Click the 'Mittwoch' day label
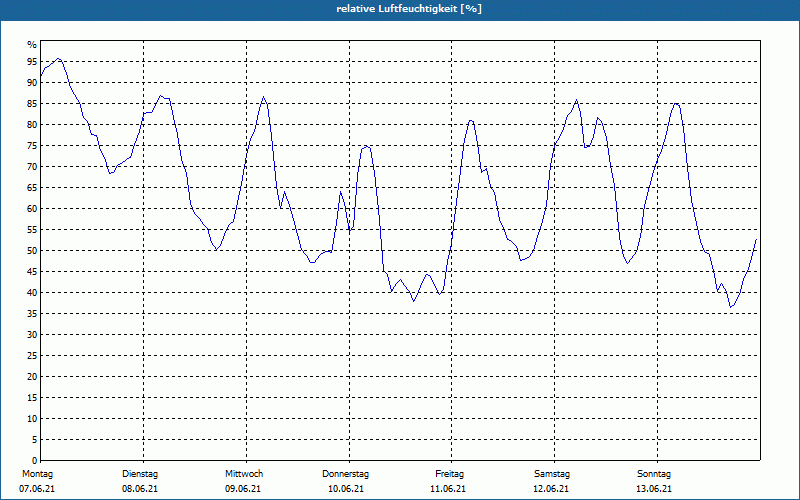 [x=244, y=474]
